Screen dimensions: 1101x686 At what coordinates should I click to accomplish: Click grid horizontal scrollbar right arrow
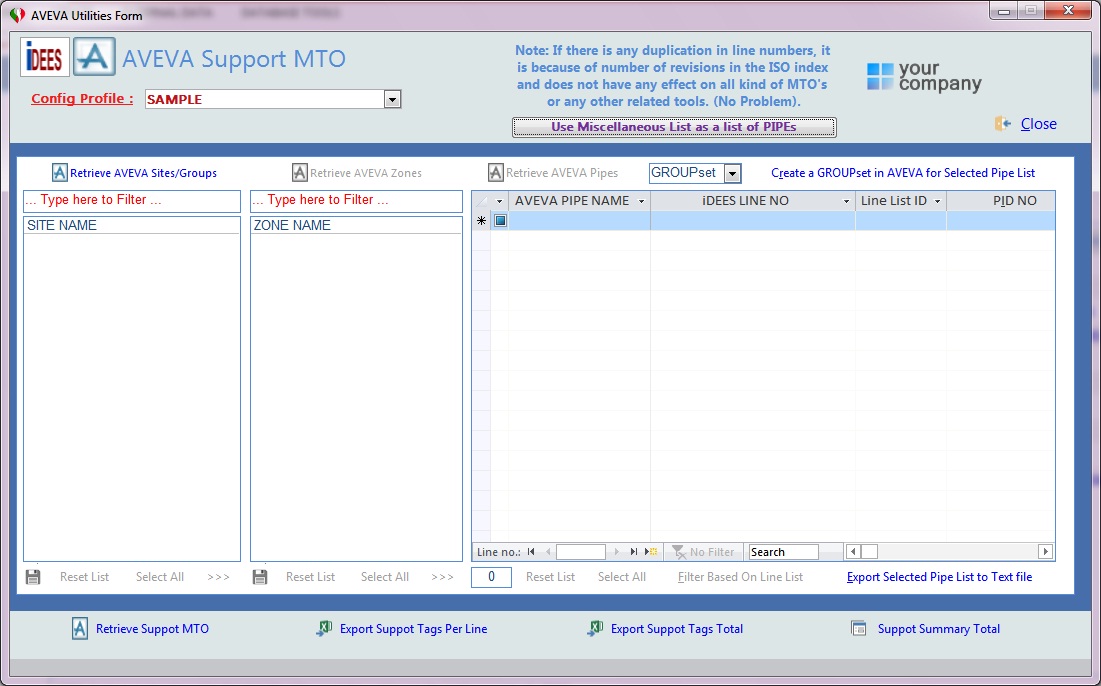1046,552
